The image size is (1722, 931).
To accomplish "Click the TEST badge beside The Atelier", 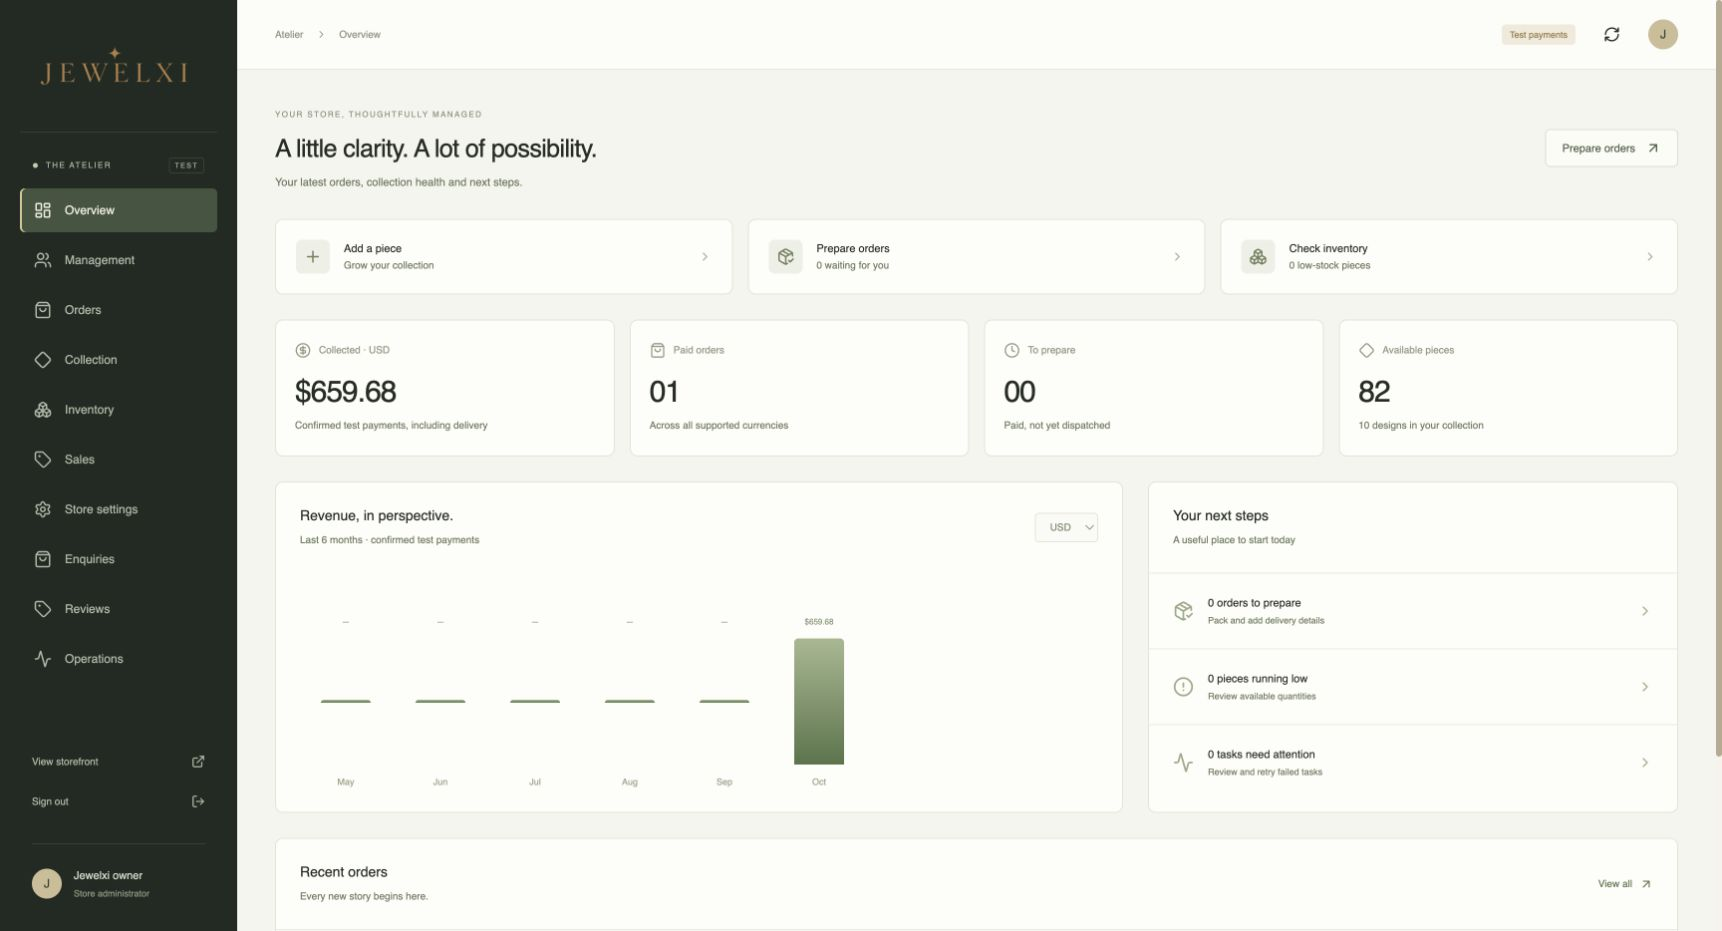I will (186, 165).
